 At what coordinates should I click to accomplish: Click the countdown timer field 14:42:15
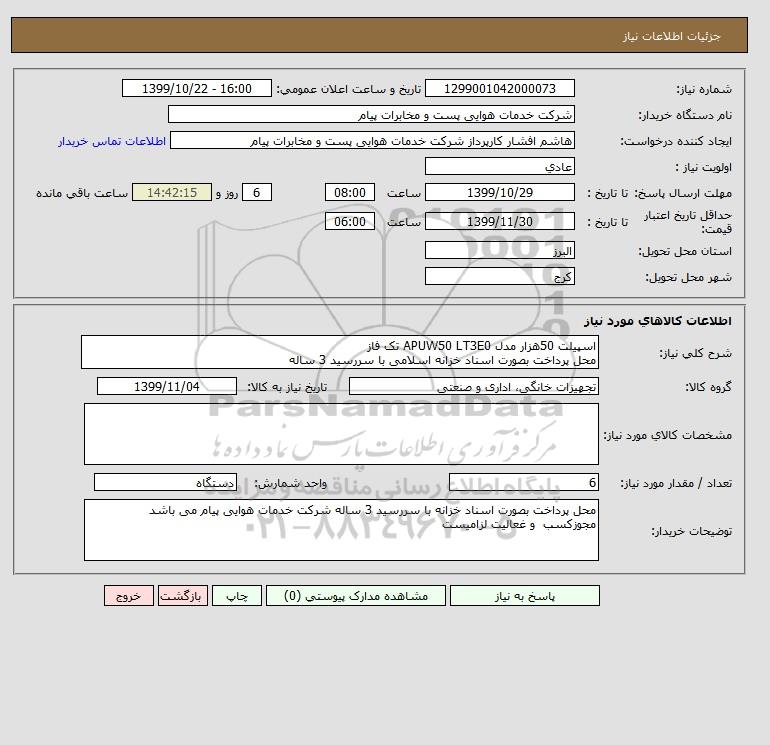click(x=172, y=193)
